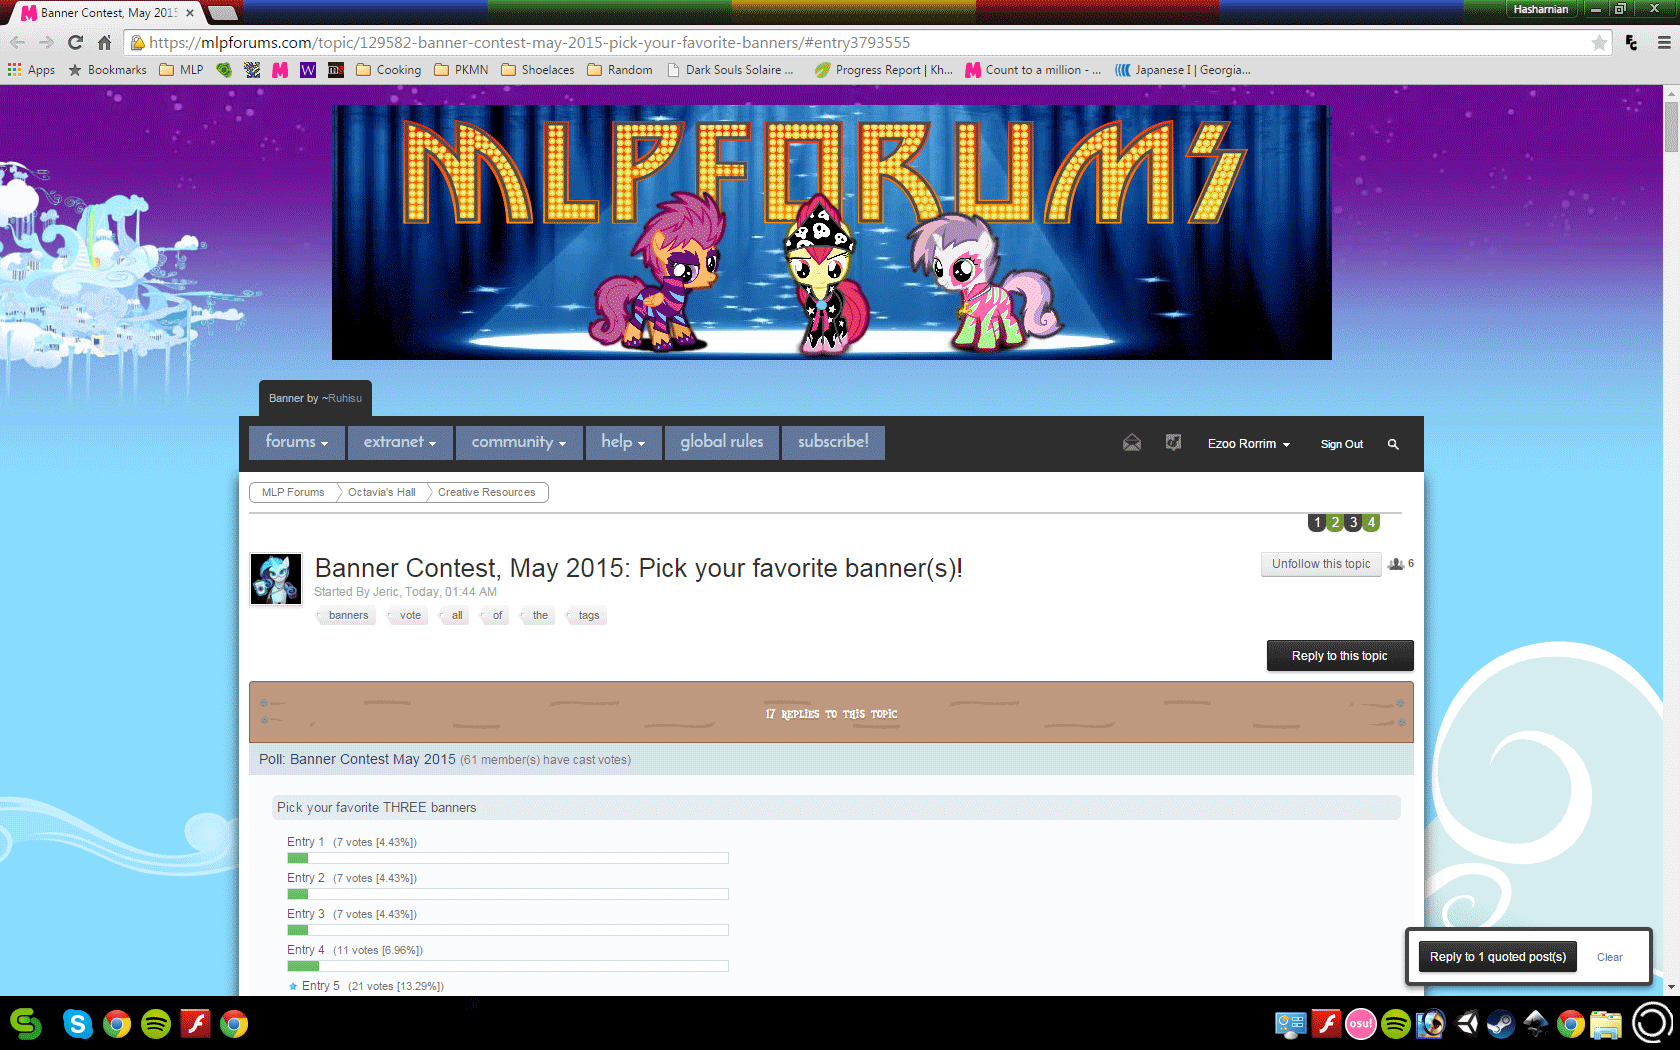Screen dimensions: 1680x1050
Task: Open the pixel sprite bookmark favicon
Action: [x=252, y=70]
